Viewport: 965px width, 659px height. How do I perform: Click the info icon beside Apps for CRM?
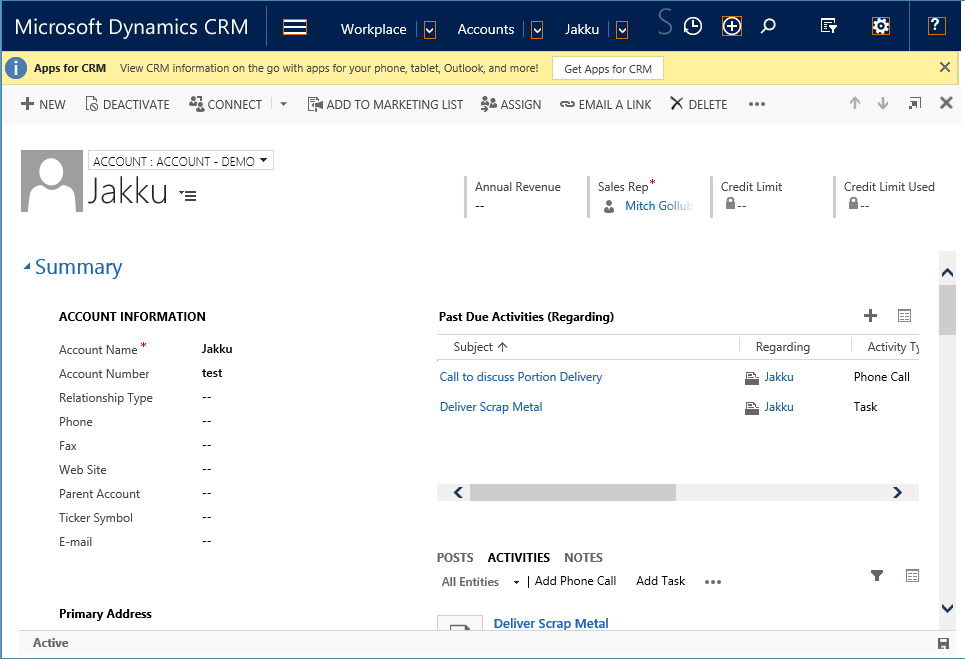tap(16, 68)
